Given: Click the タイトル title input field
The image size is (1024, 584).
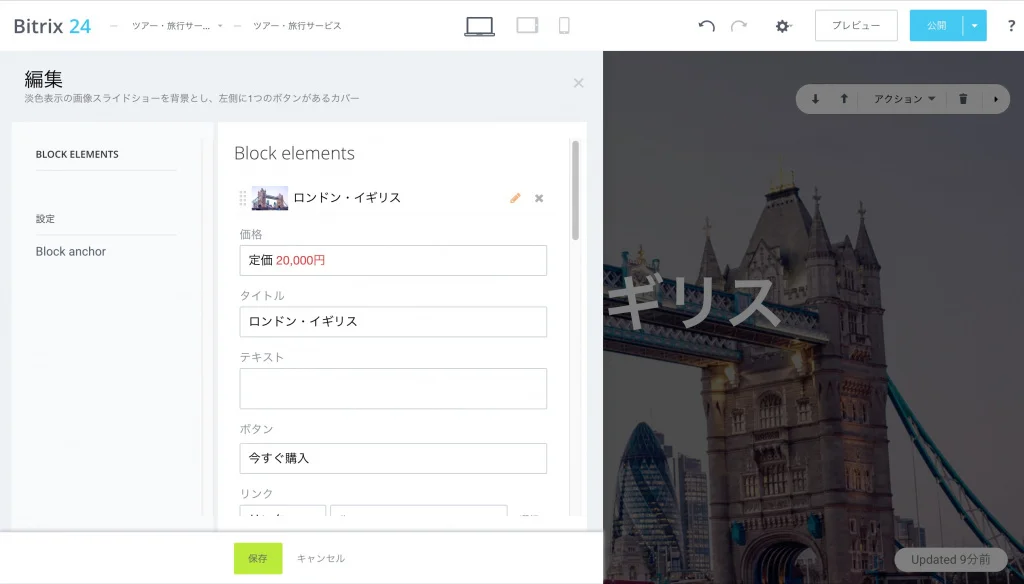Looking at the screenshot, I should pos(393,321).
